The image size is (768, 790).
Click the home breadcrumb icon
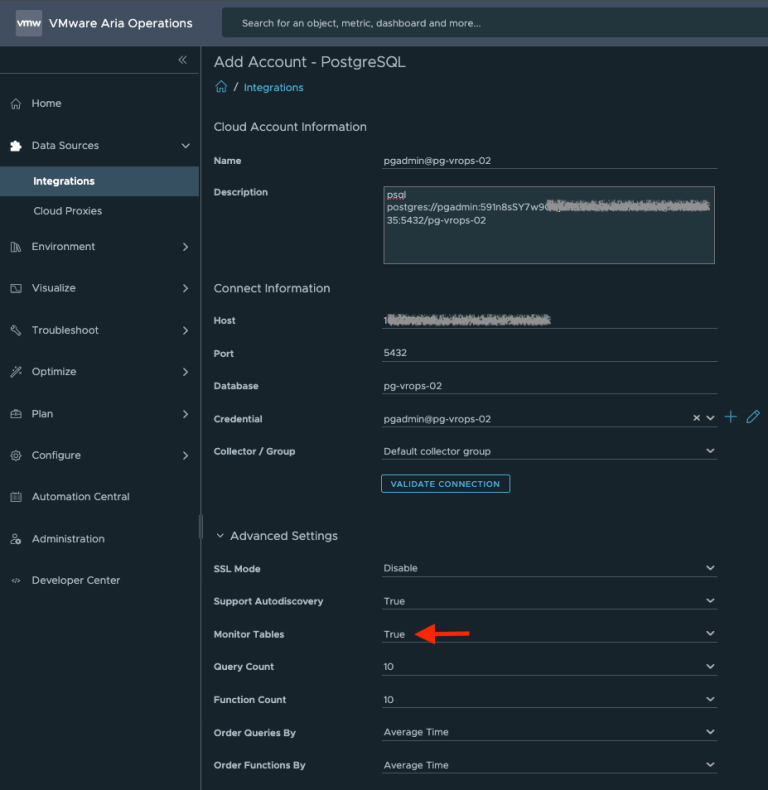click(221, 87)
